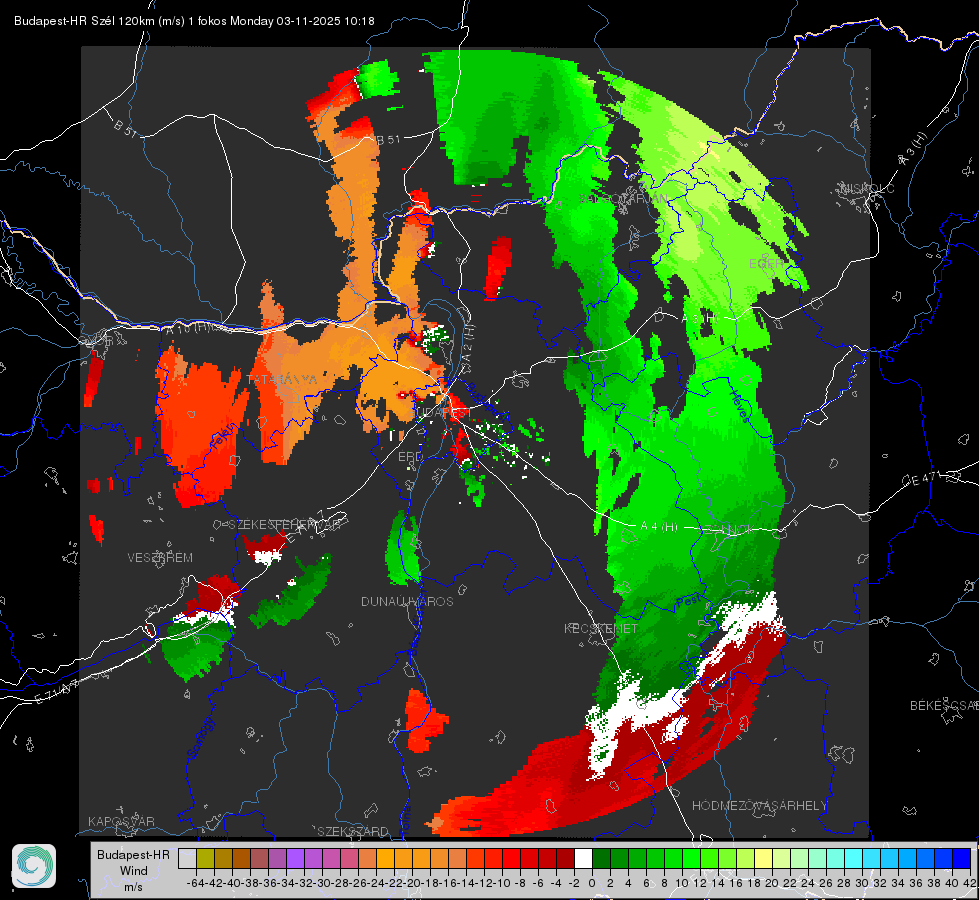Click the ÉRD city label
This screenshot has width=979, height=900.
(410, 457)
